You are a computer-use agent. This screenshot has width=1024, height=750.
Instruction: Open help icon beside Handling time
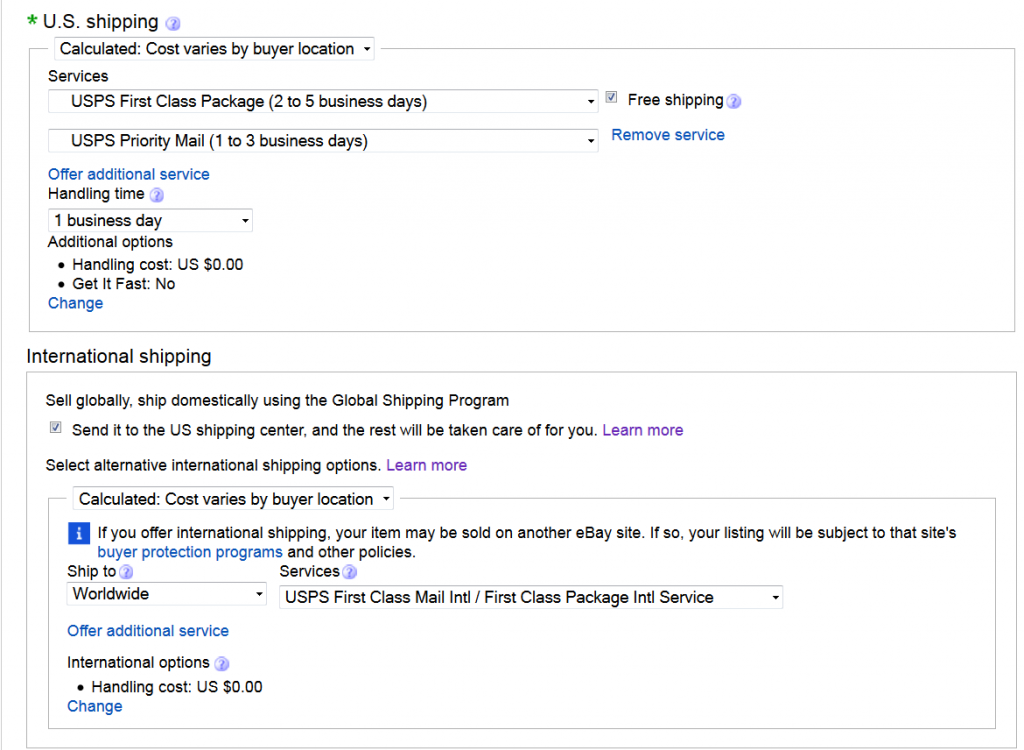click(157, 195)
